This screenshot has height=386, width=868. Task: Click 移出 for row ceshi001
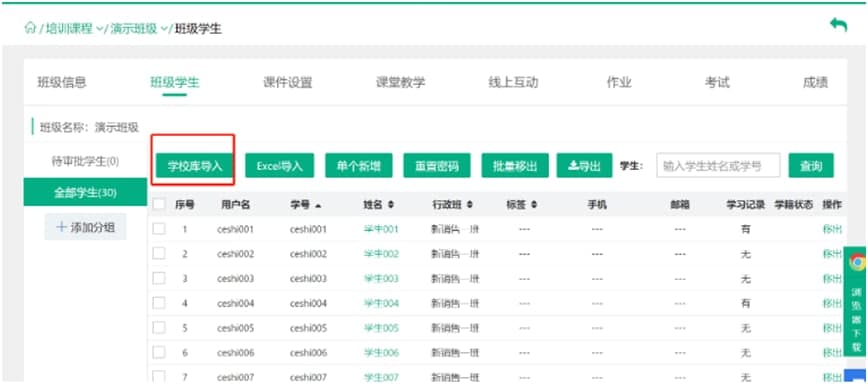coord(832,229)
